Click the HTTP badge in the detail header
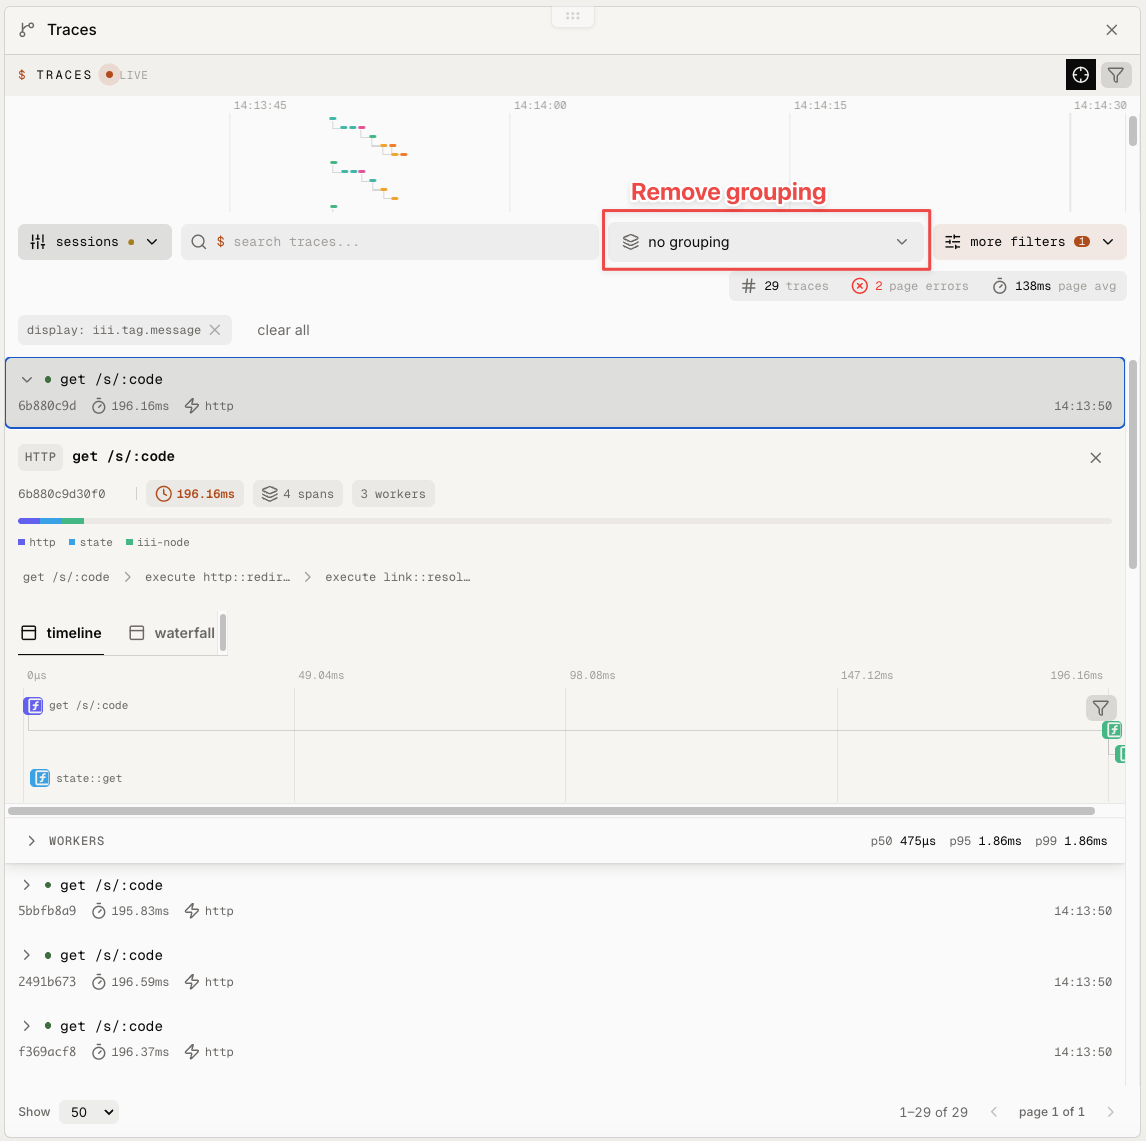Image resolution: width=1146 pixels, height=1141 pixels. (x=40, y=457)
